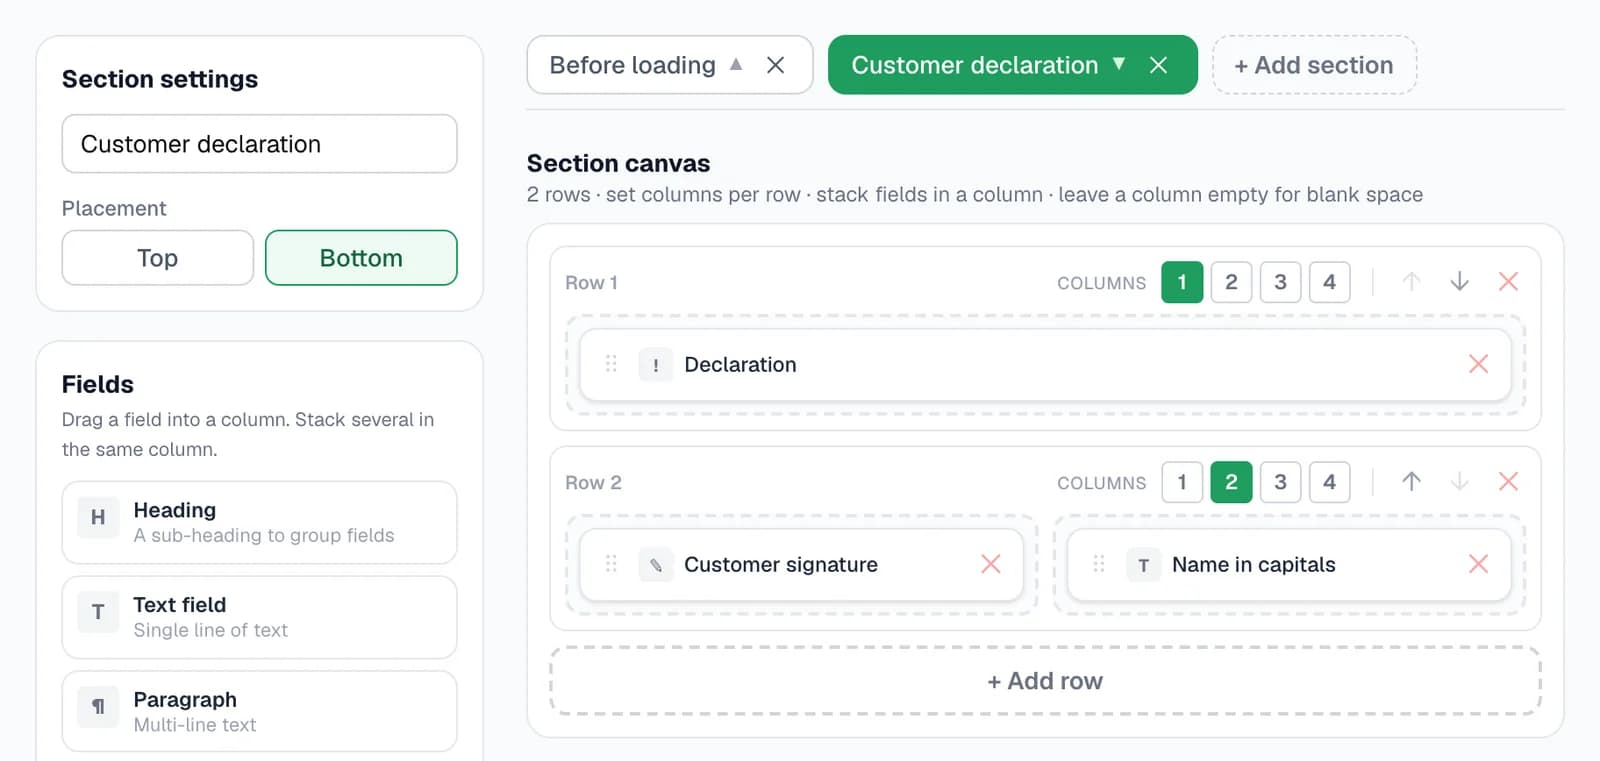Click the Add section button
The height and width of the screenshot is (761, 1600).
pyautogui.click(x=1314, y=65)
